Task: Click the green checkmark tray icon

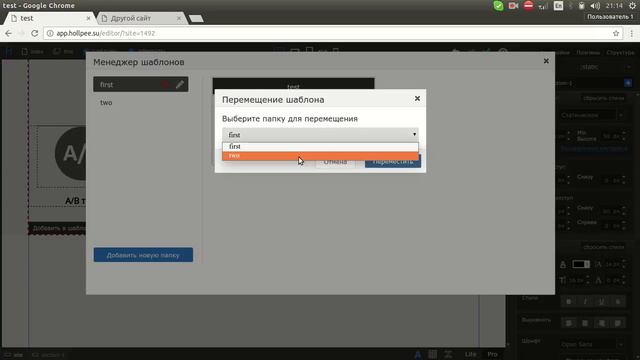Action: [x=498, y=6]
